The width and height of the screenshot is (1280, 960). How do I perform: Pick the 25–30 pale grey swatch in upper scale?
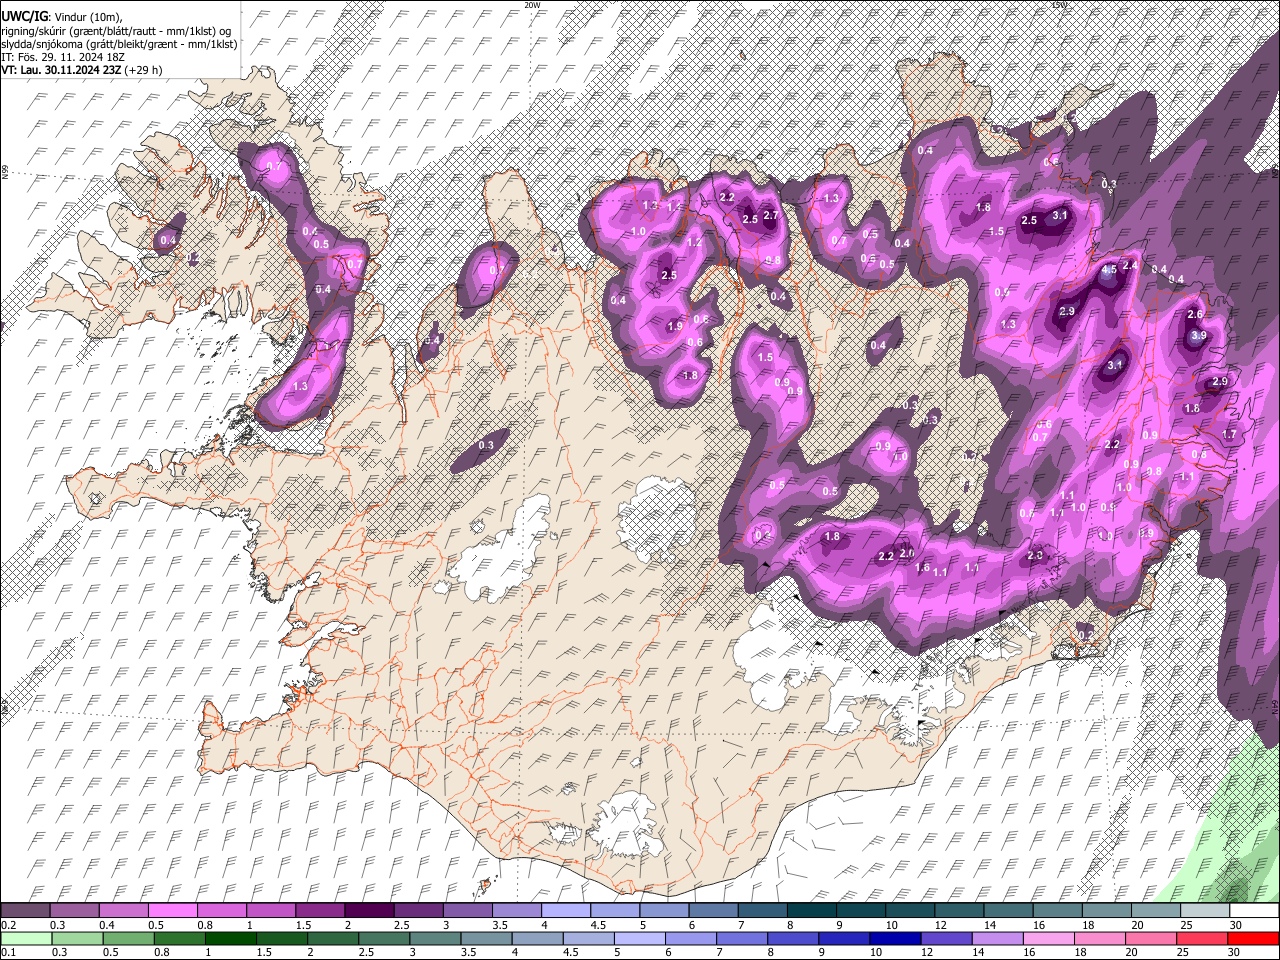[x=1205, y=911]
